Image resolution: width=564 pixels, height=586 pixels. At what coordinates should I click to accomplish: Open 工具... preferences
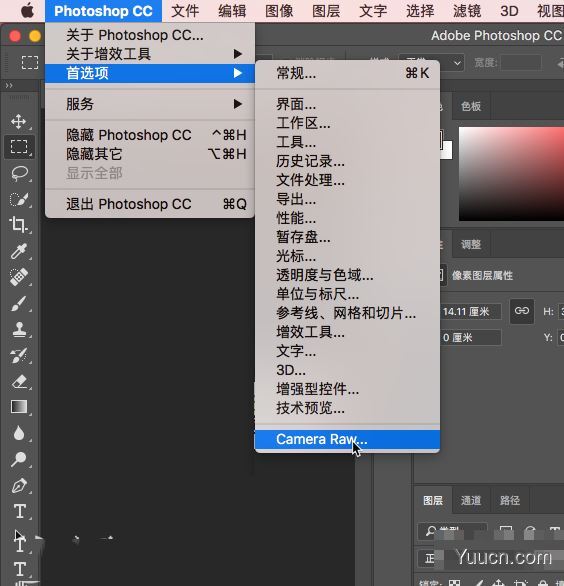347,142
